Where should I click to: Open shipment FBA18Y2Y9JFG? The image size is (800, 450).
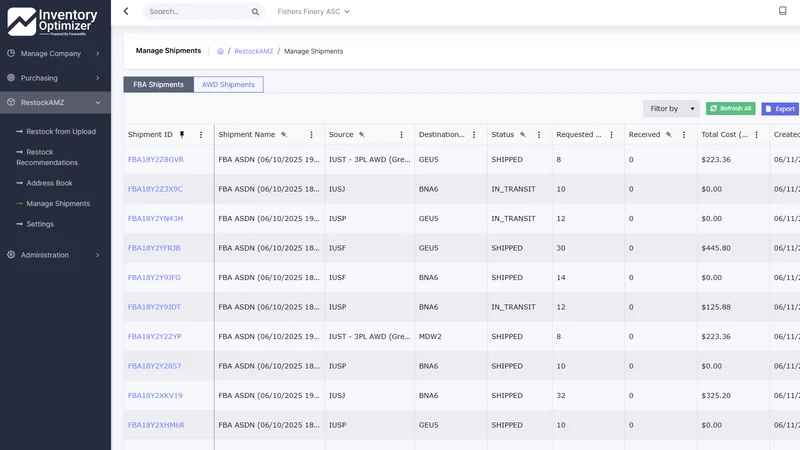[x=154, y=278]
